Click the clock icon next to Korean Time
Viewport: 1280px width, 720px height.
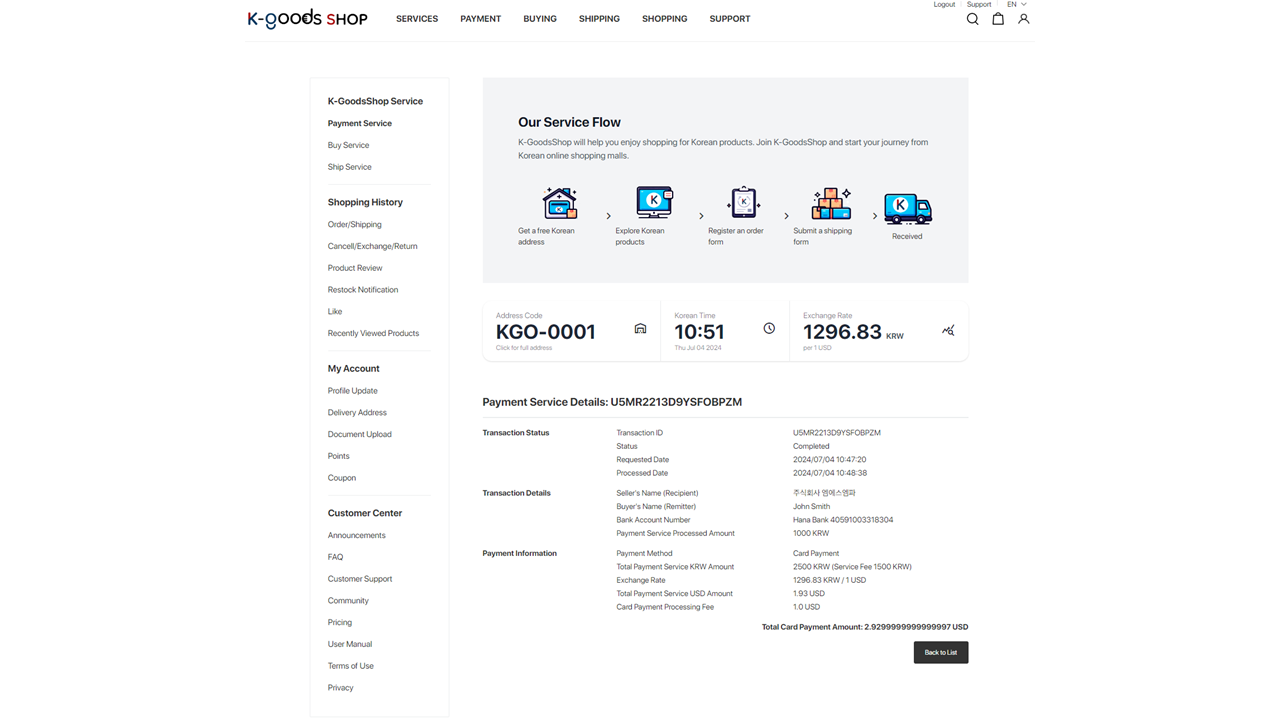[769, 329]
